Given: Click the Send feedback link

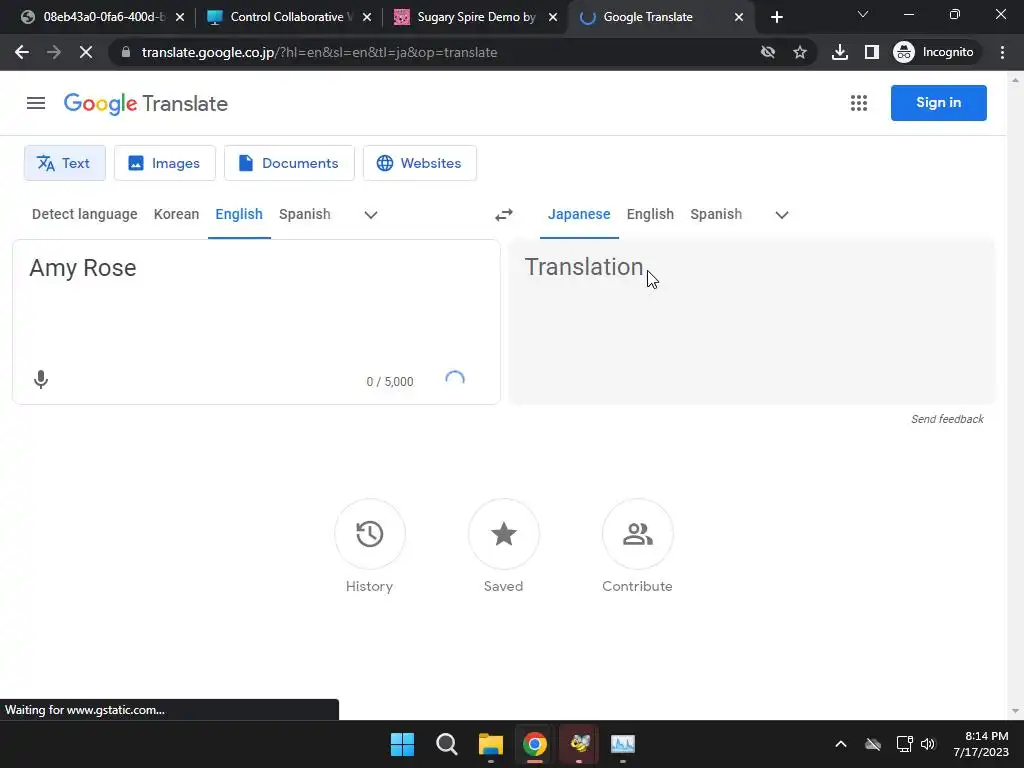Looking at the screenshot, I should pyautogui.click(x=947, y=419).
